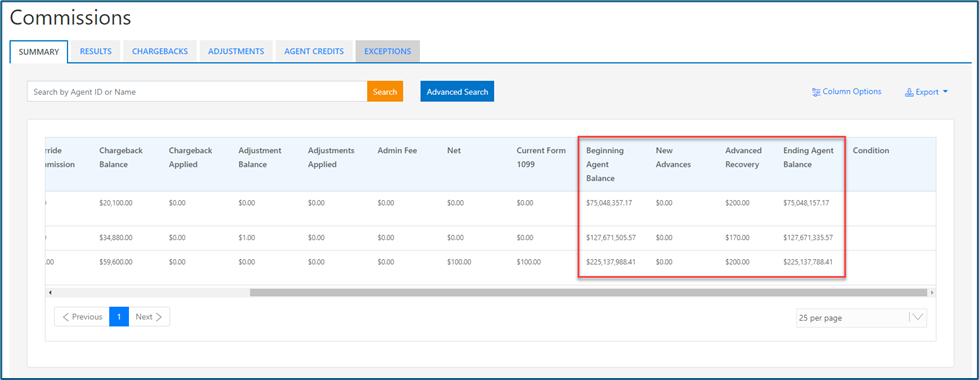The height and width of the screenshot is (380, 979).
Task: Go to the AGENT CREDITS tab
Action: pos(314,51)
